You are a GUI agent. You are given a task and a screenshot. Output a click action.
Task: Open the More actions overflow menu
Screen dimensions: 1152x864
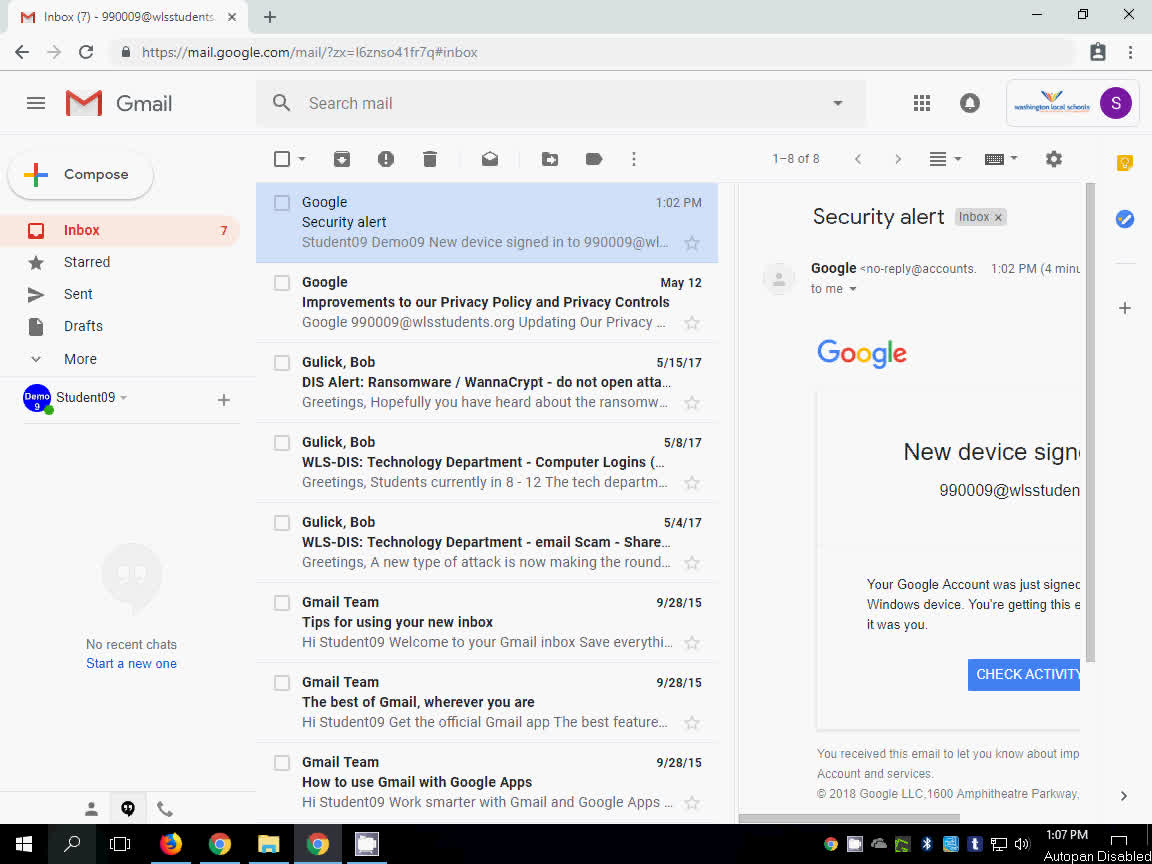633,158
